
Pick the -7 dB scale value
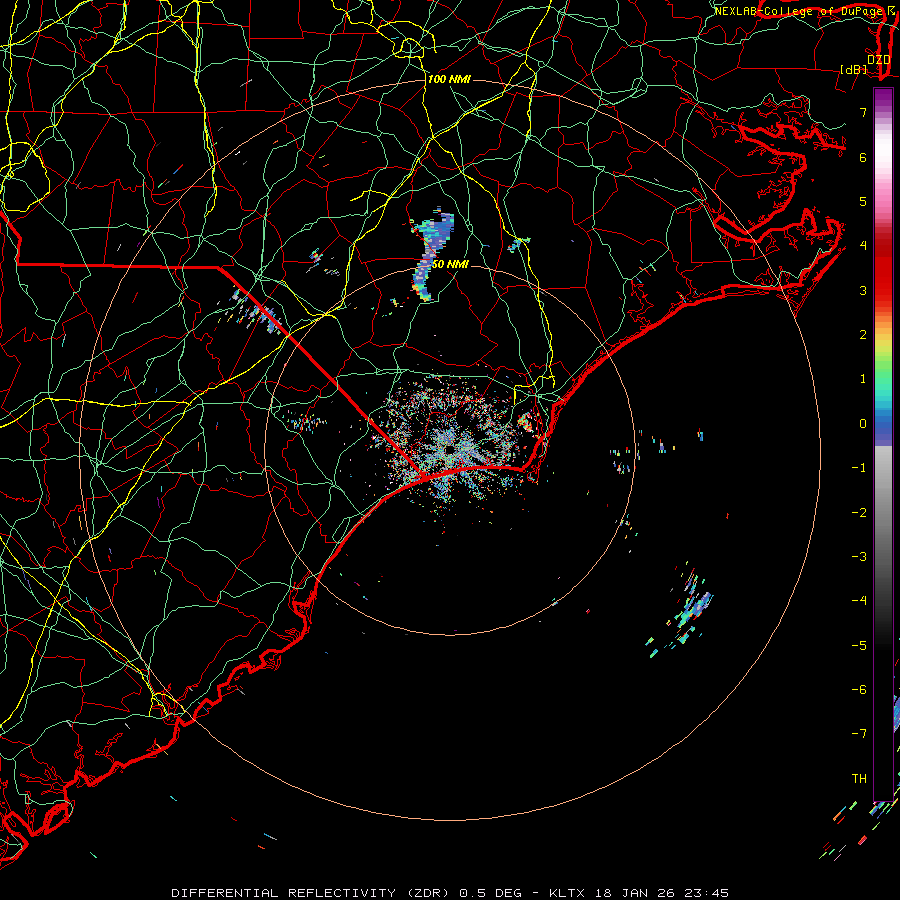[859, 734]
